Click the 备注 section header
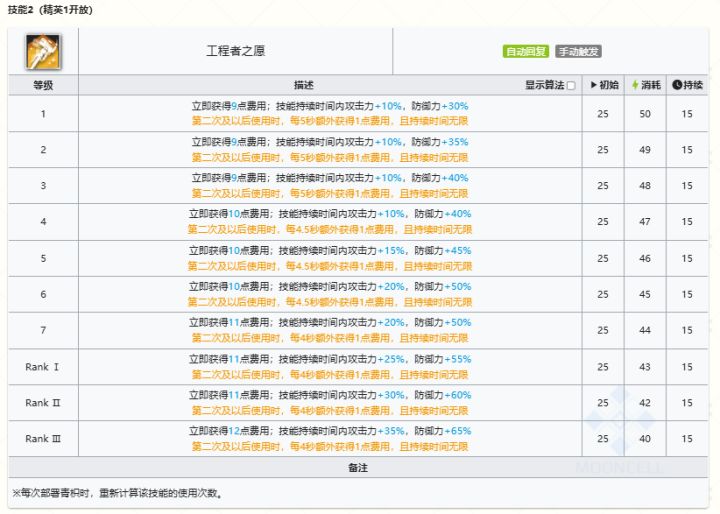 (359, 467)
